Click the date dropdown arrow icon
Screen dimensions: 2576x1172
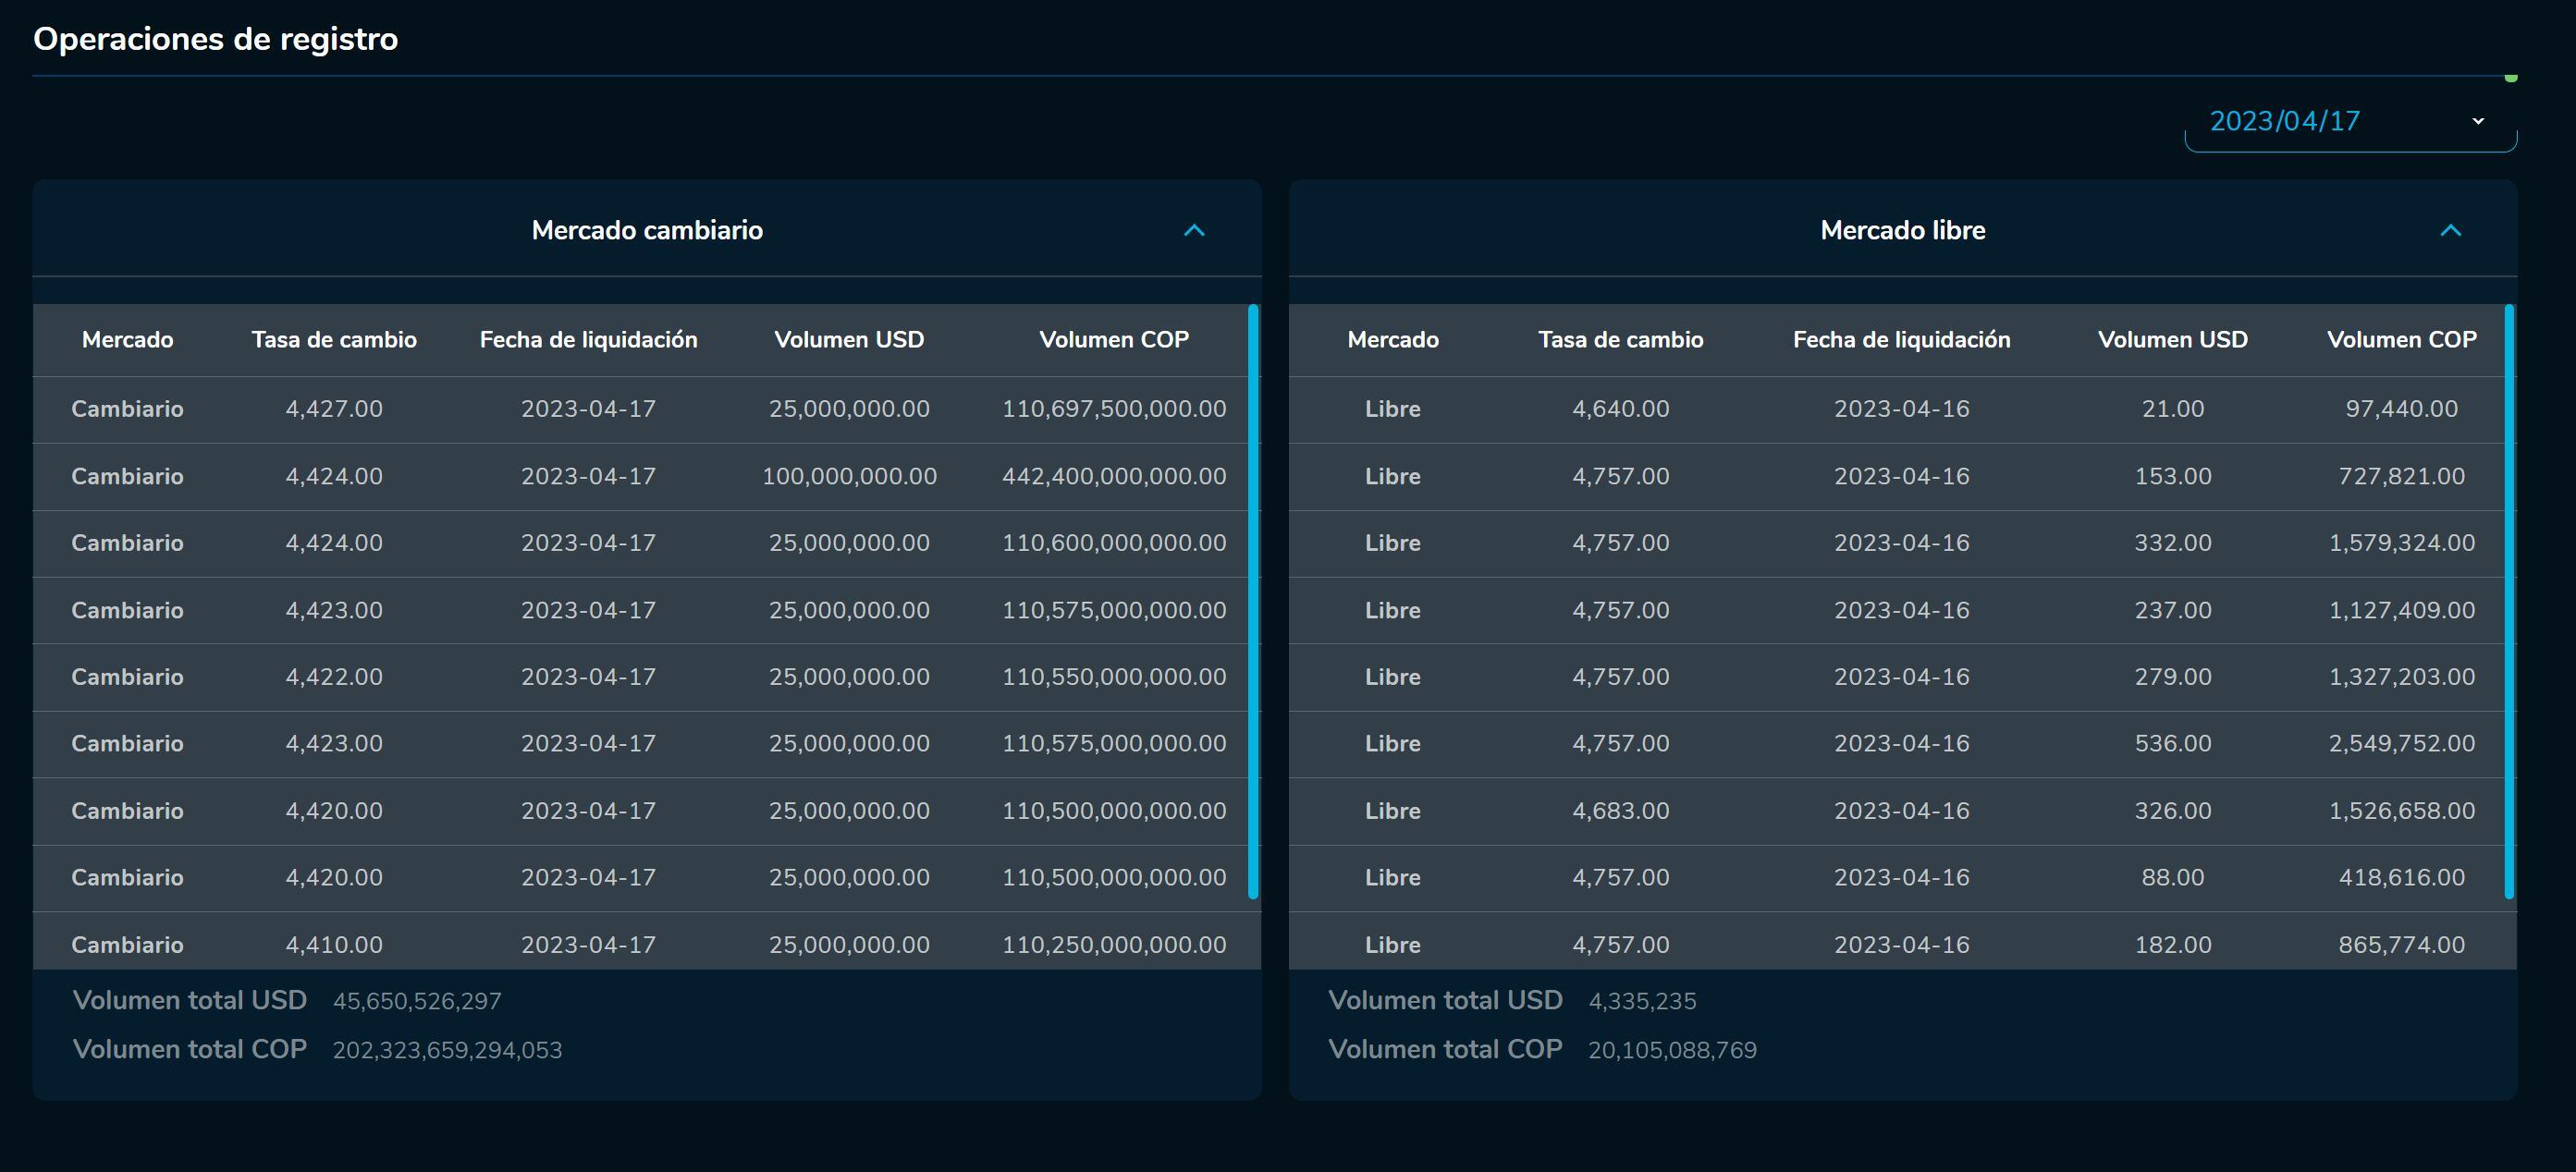pos(2478,122)
